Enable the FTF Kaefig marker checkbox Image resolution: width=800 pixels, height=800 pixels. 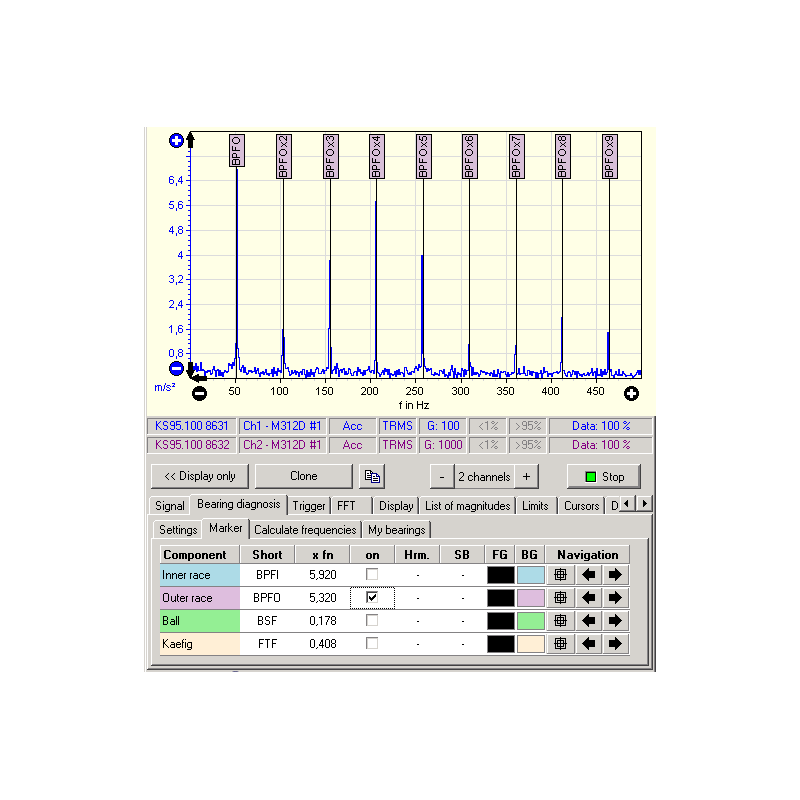pyautogui.click(x=372, y=643)
